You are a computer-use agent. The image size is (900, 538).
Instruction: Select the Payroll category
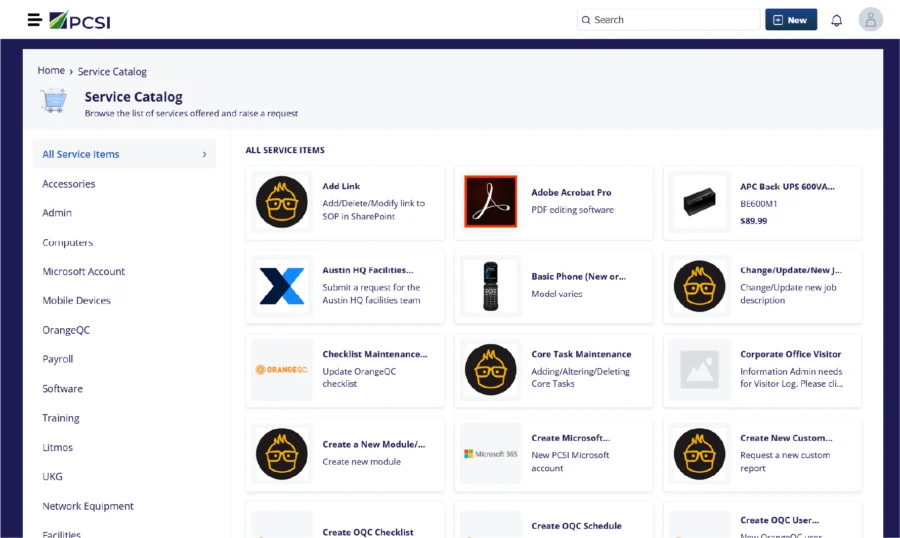[57, 359]
